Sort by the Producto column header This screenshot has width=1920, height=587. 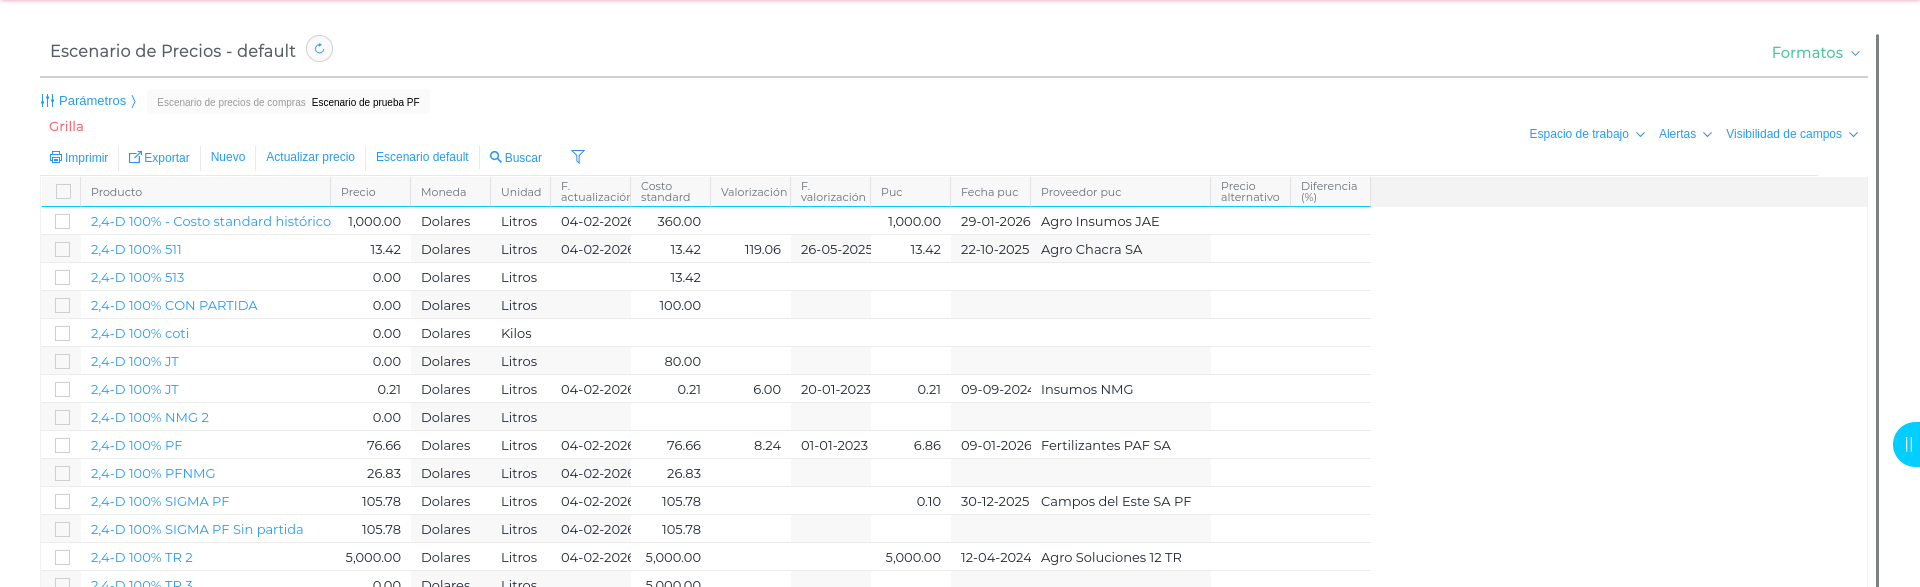pos(116,192)
